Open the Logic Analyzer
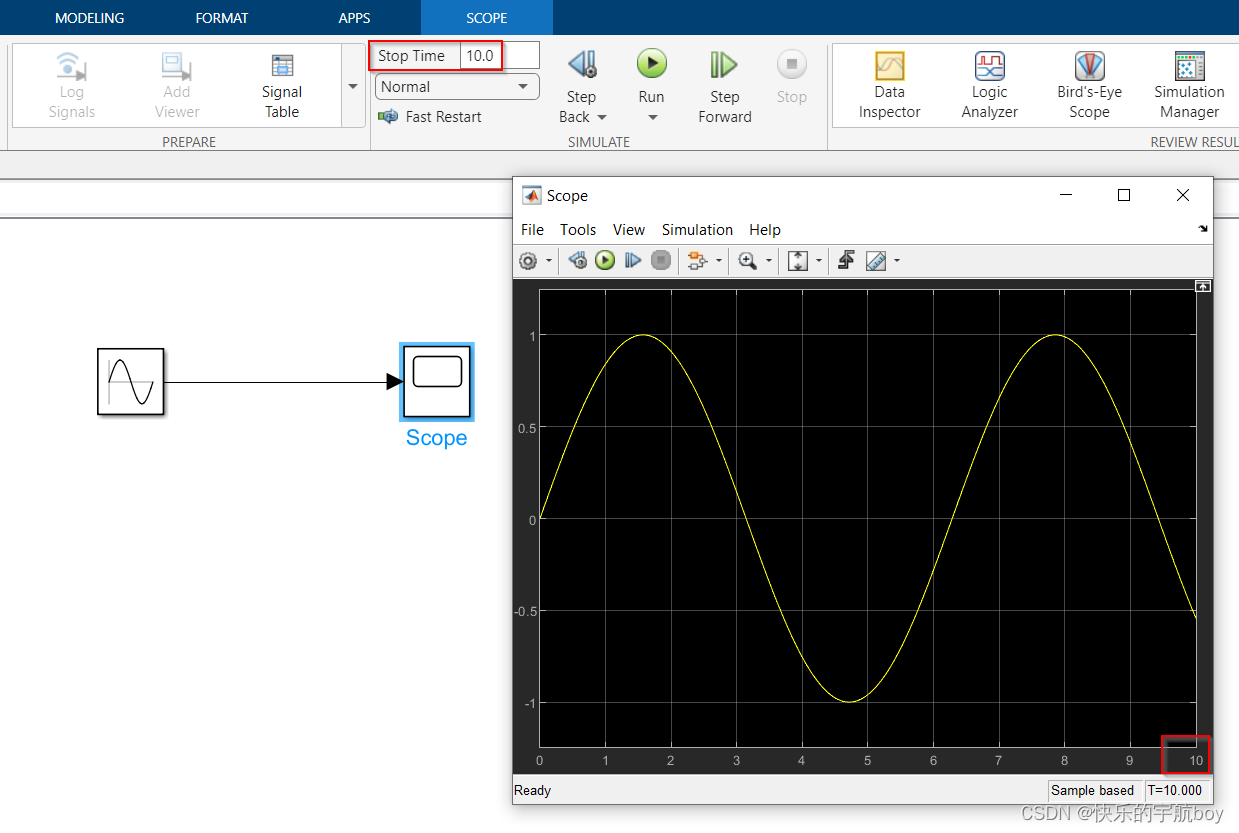The height and width of the screenshot is (833, 1239). click(x=989, y=86)
